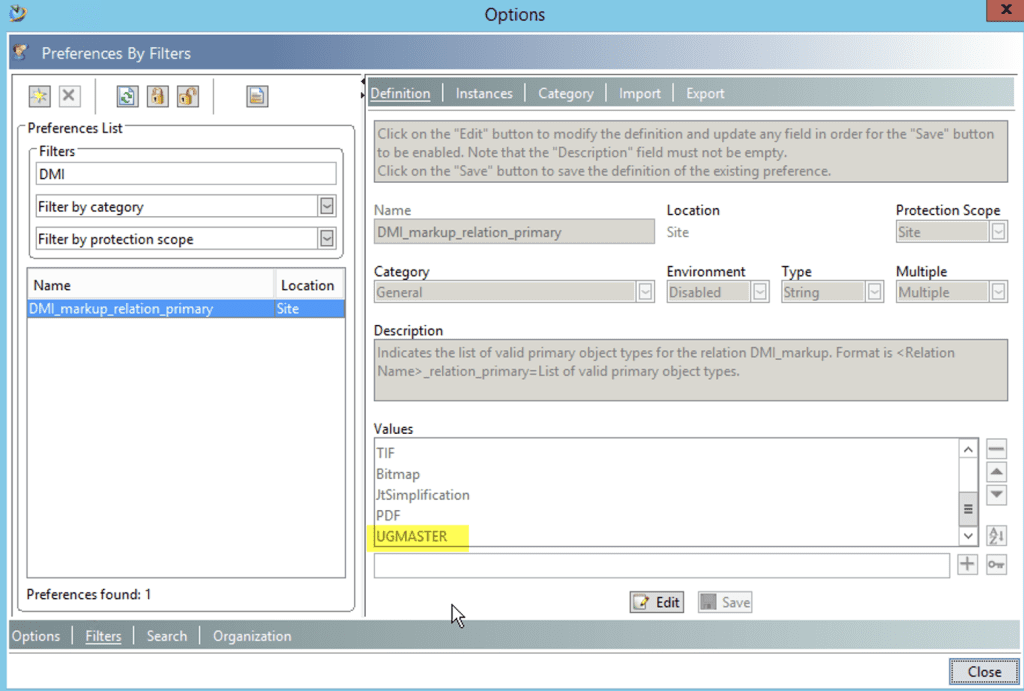
Task: Sort the values list alphabetically
Action: pos(996,537)
